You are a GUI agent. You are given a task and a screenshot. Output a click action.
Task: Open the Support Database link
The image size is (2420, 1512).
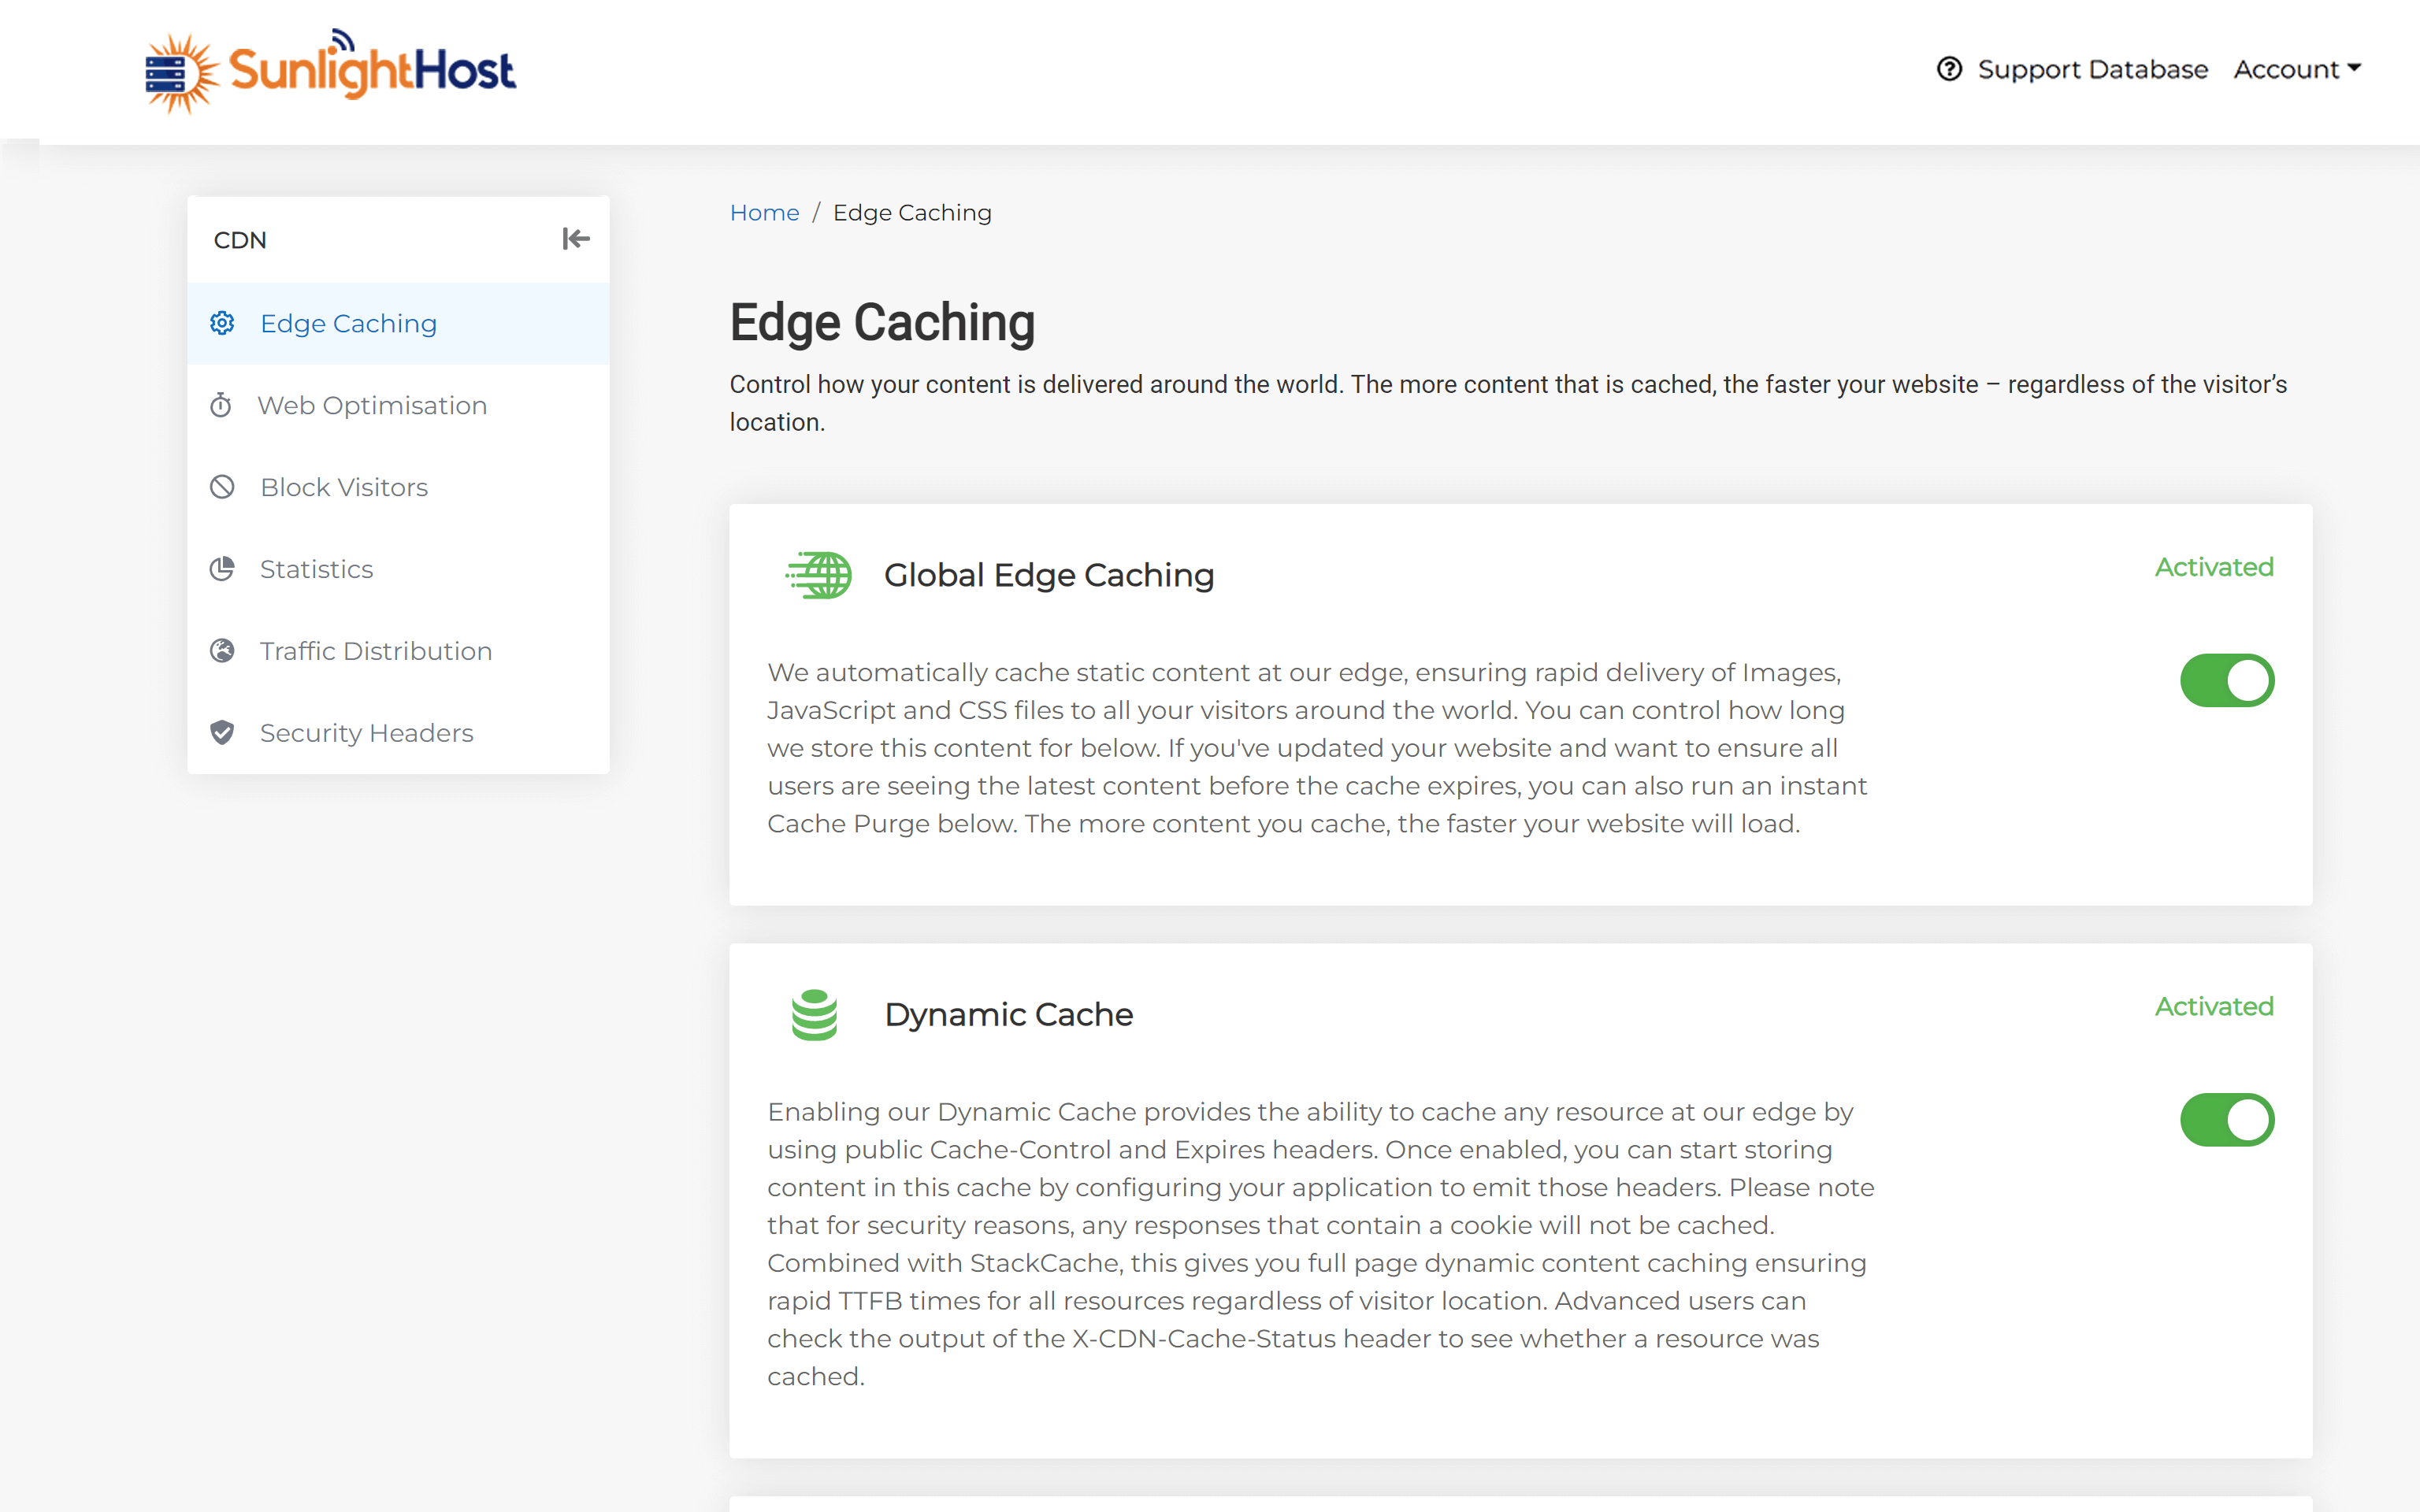coord(2092,69)
